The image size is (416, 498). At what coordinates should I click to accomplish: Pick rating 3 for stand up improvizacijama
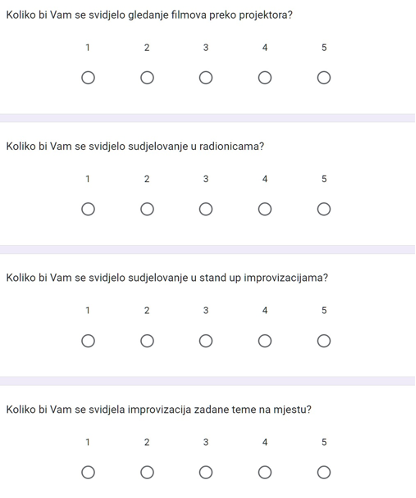[206, 341]
